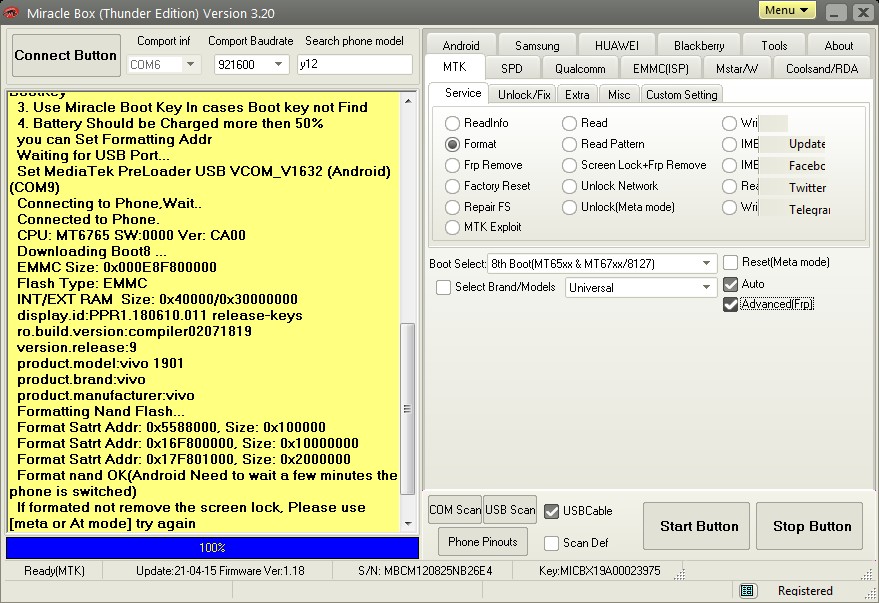Click the Start Button
Screen dimensions: 879x603
tap(696, 526)
